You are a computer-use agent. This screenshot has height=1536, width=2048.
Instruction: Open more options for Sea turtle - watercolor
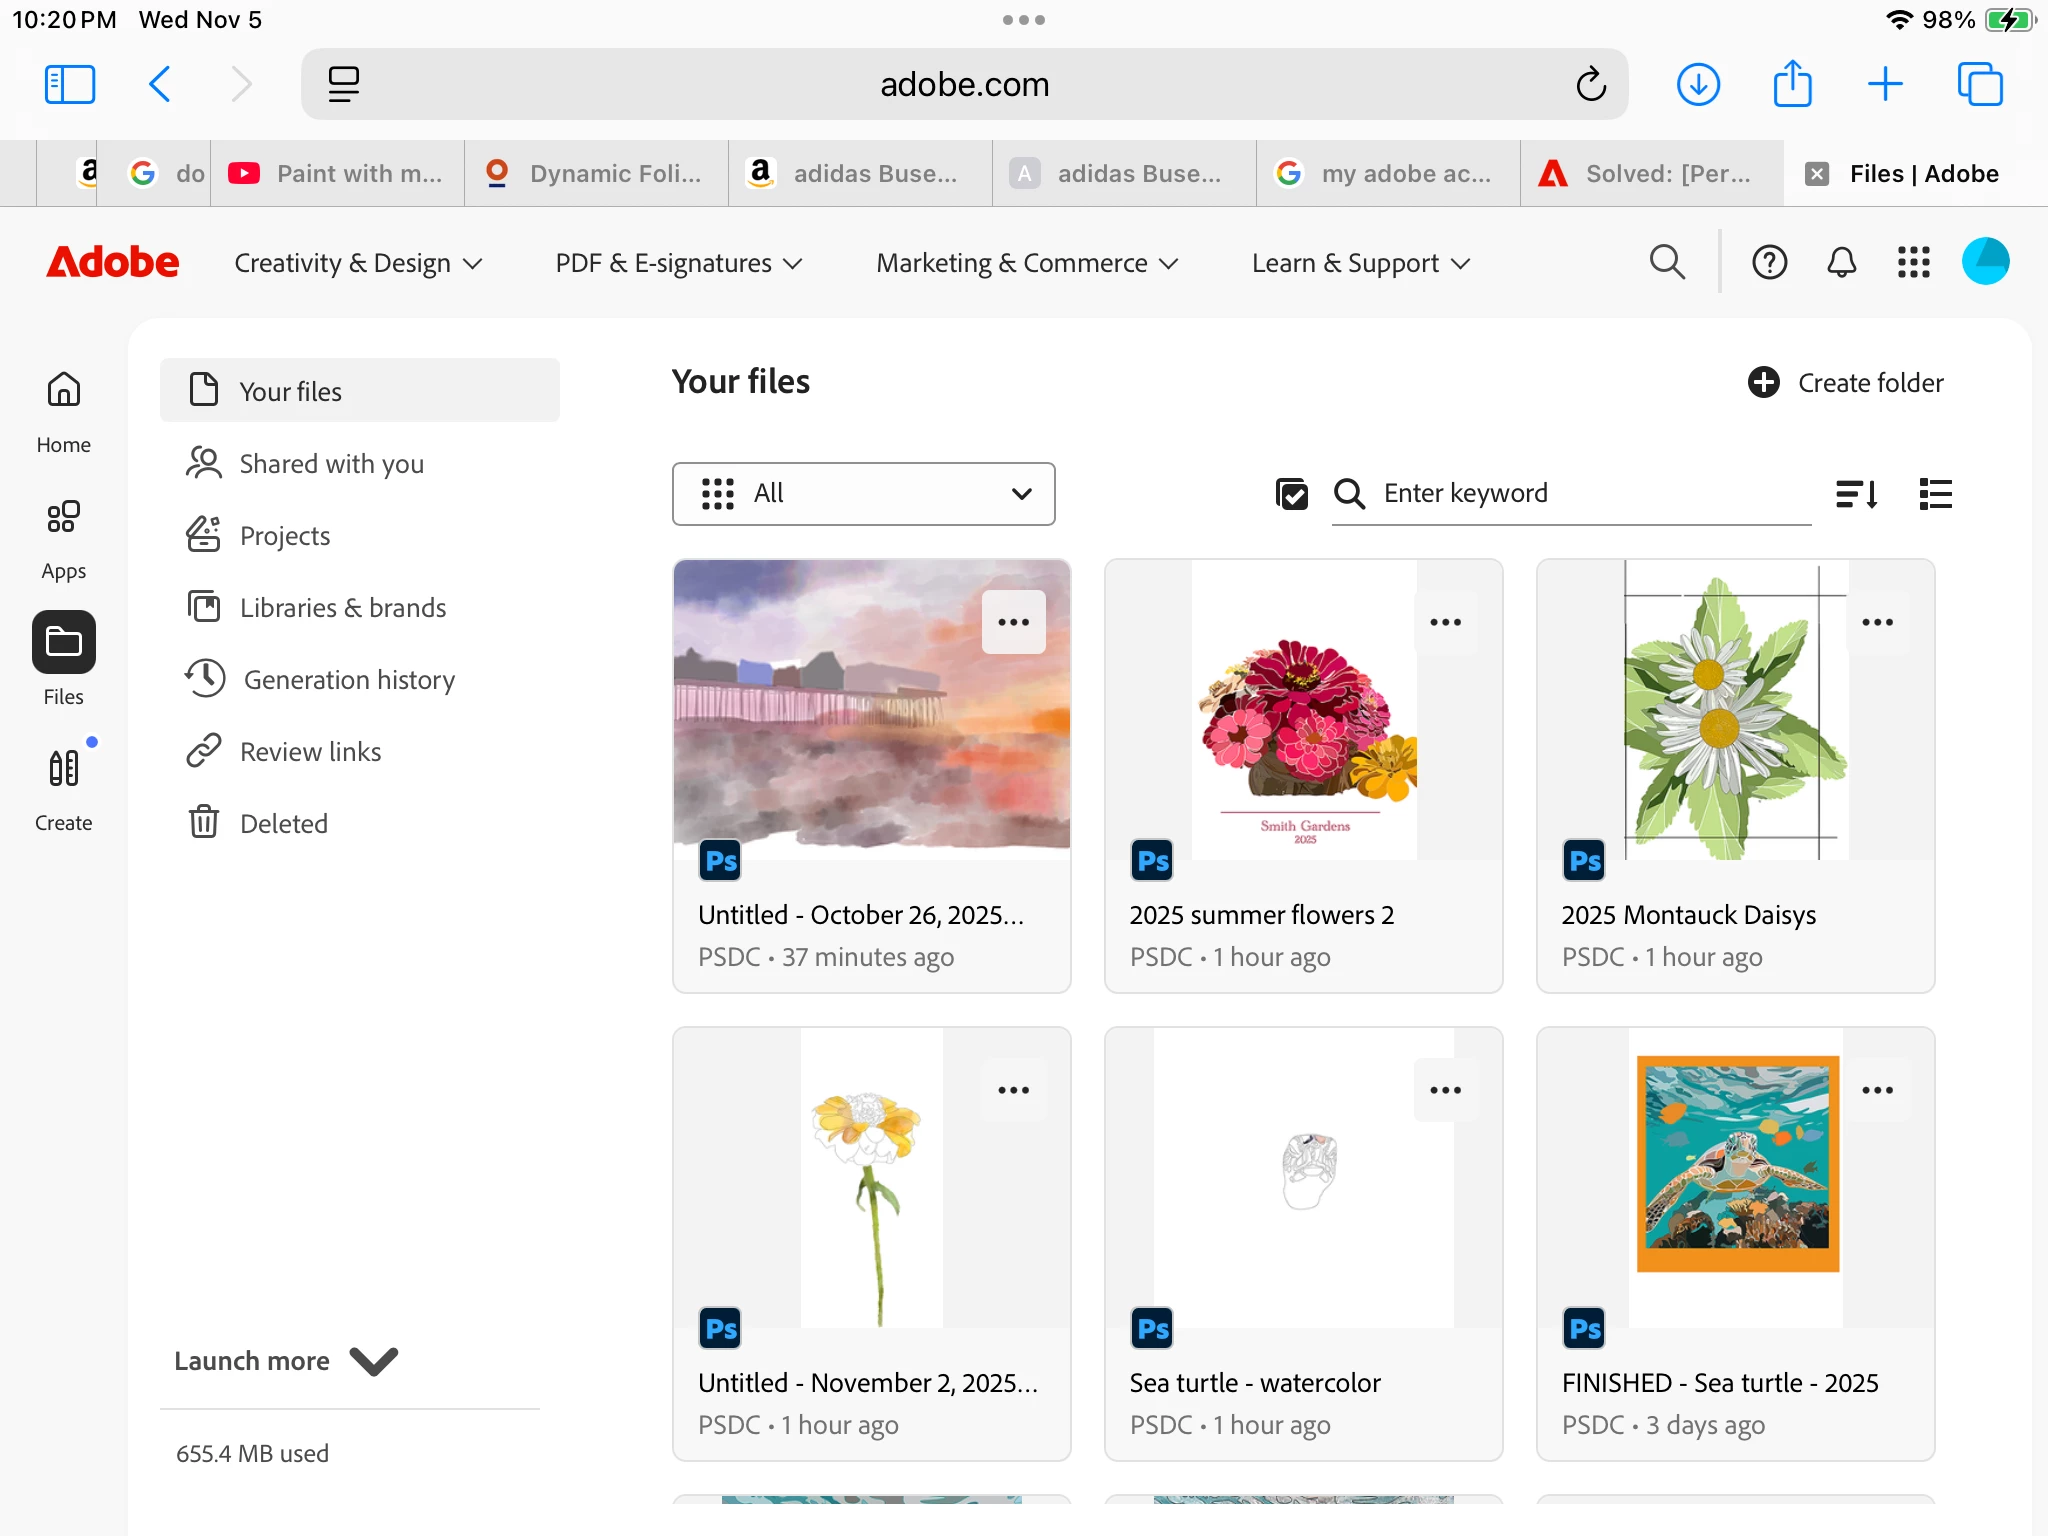1445,1090
